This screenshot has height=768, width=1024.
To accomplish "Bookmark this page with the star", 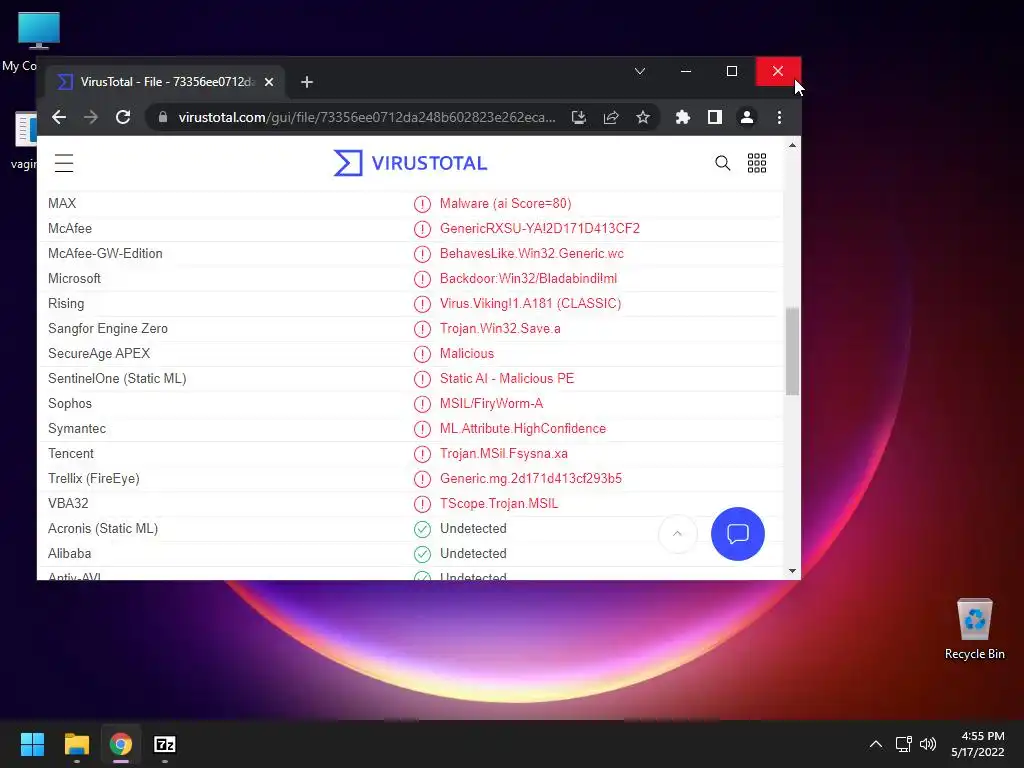I will [x=643, y=117].
